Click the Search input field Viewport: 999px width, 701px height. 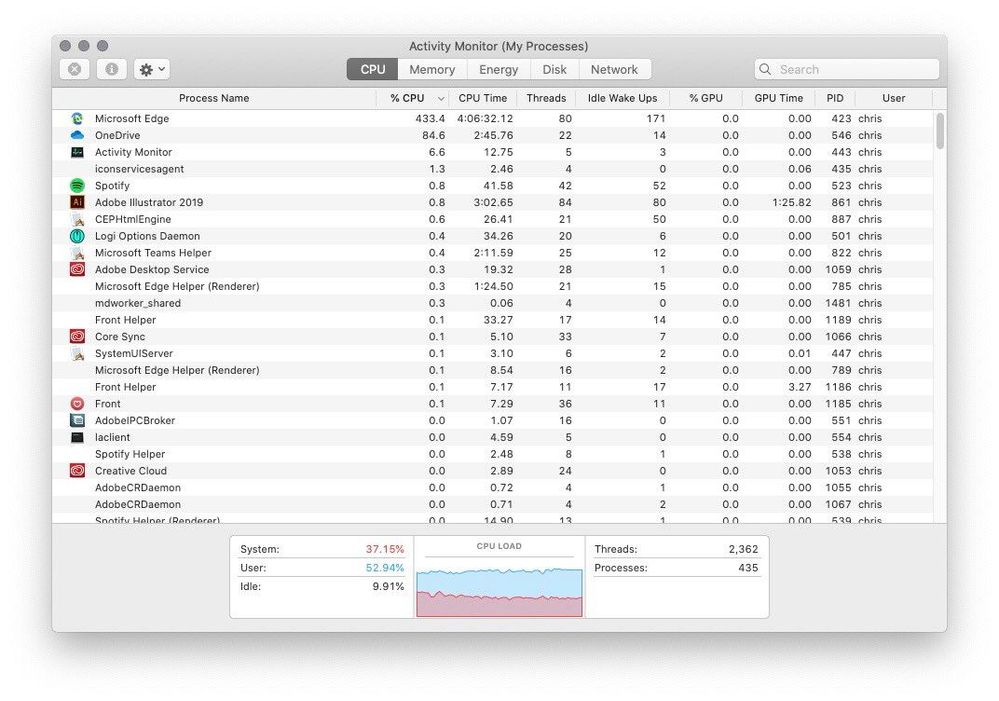click(x=847, y=69)
